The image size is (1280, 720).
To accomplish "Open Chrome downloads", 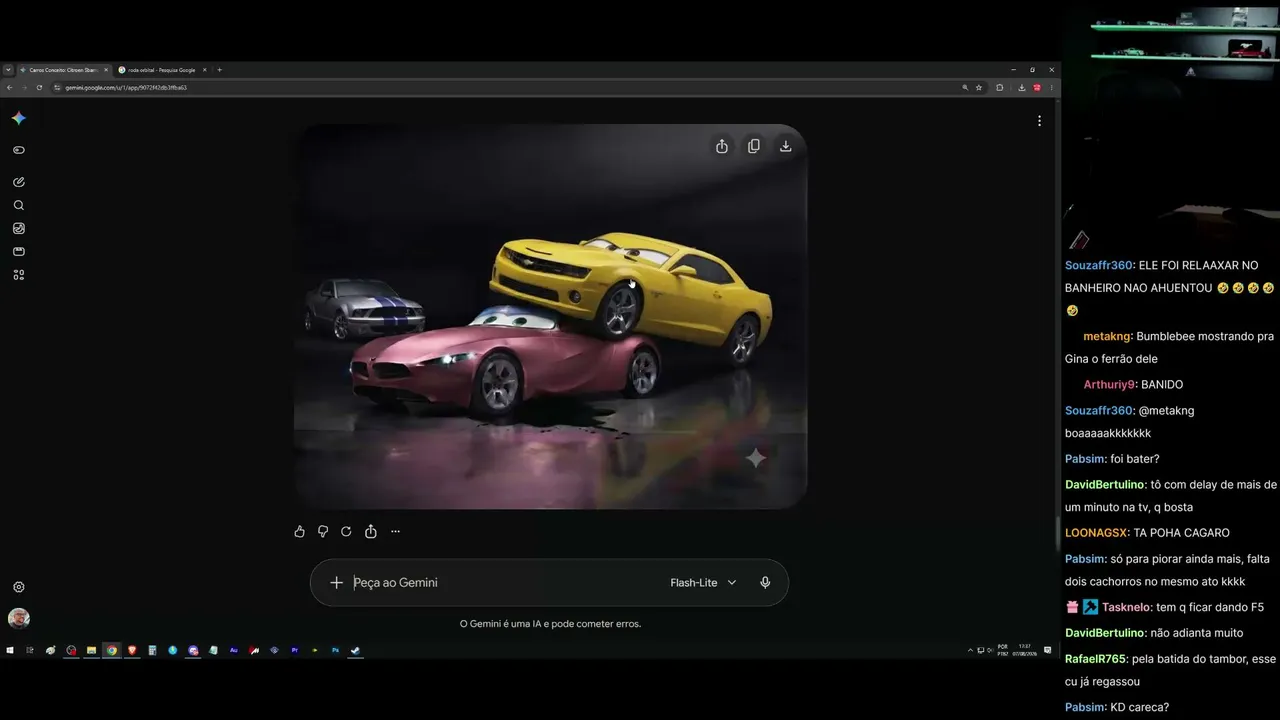I will point(1022,87).
